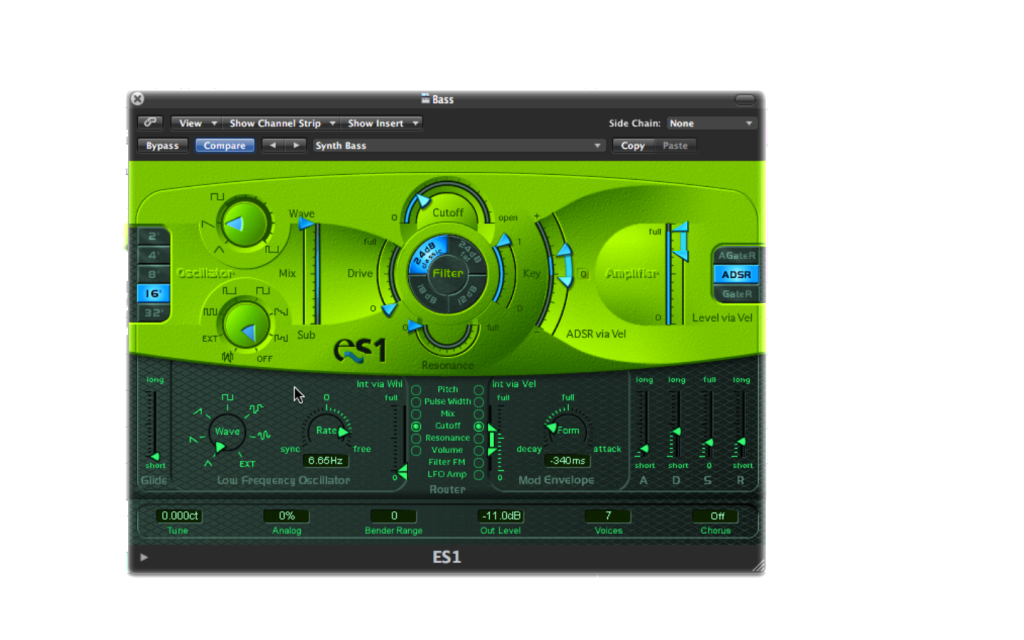Viewport: 1024px width, 640px height.
Task: Select GateR amplifier mode button
Action: point(736,293)
